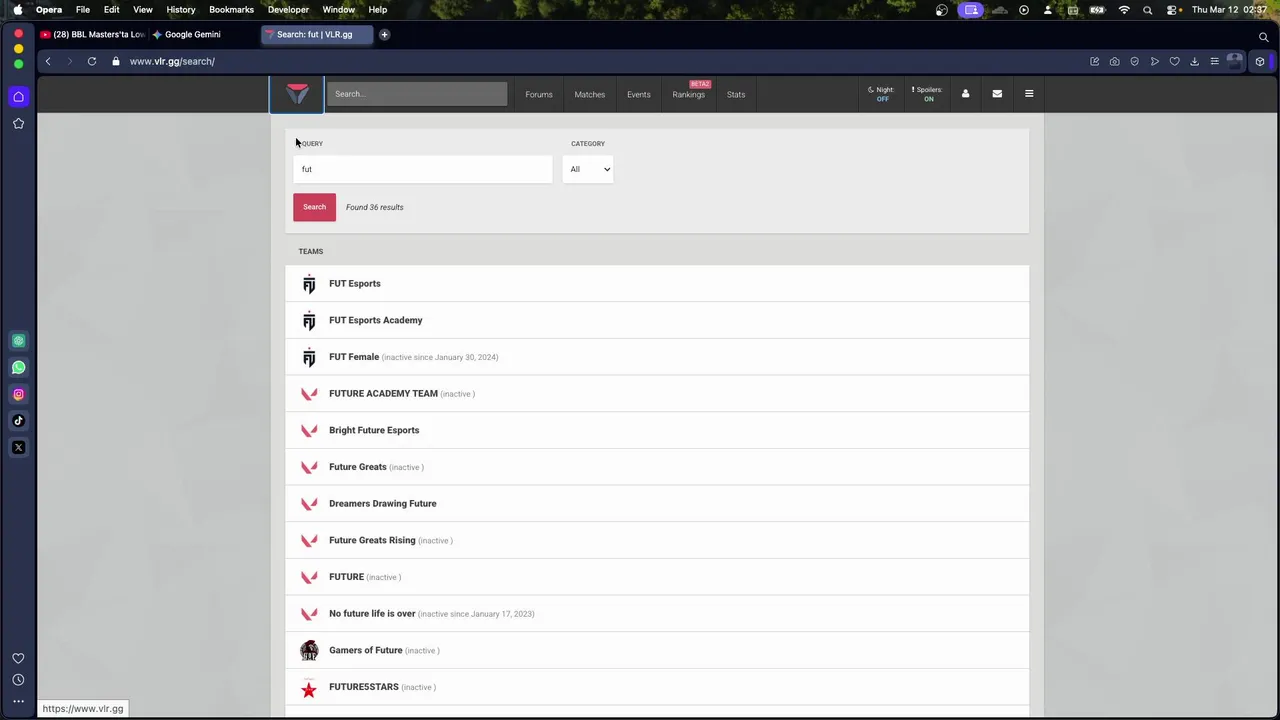Open the heart icon in Opera sidebar bottom

tap(18, 658)
